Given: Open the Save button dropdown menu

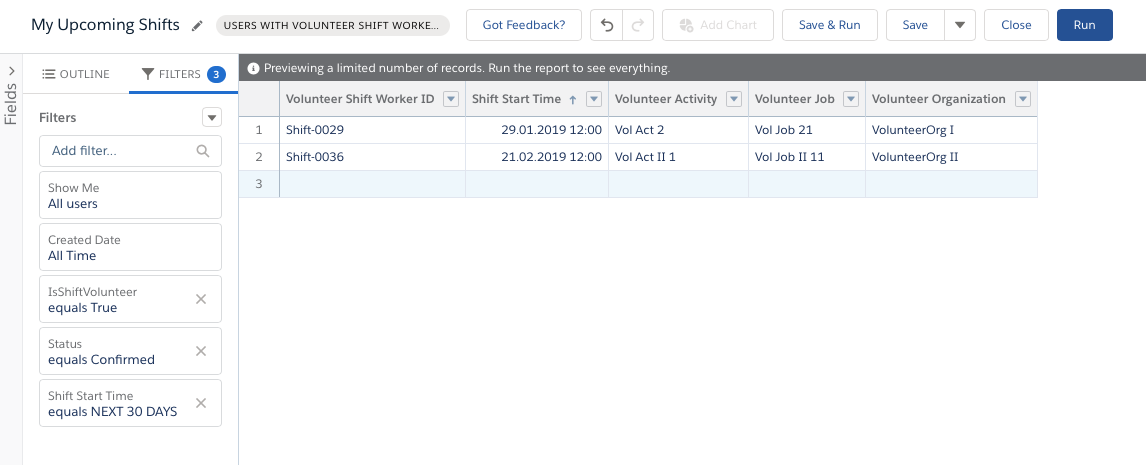Looking at the screenshot, I should [959, 25].
